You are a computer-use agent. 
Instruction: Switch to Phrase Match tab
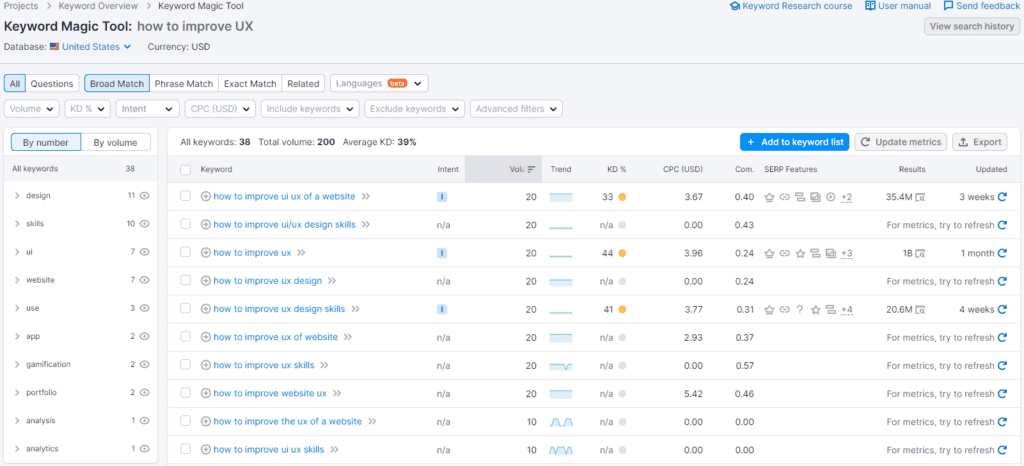(x=184, y=84)
